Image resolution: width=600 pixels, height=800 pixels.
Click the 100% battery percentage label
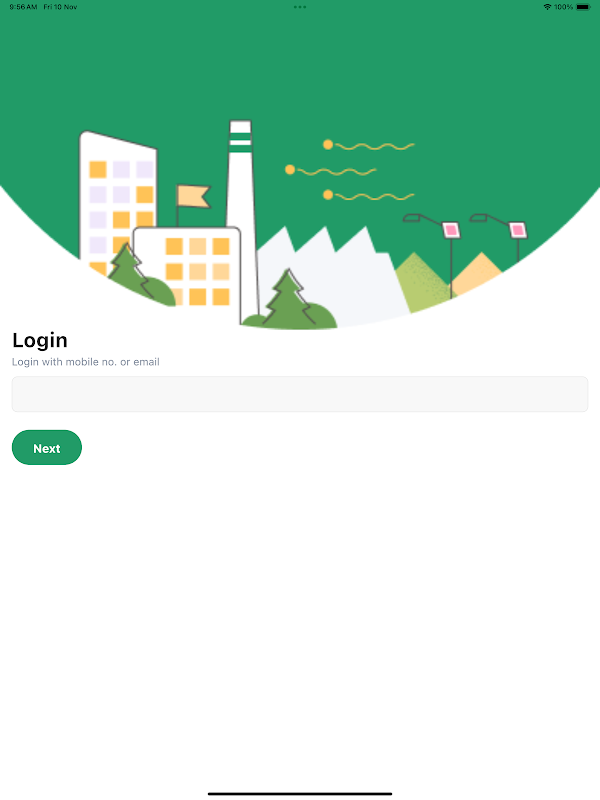click(563, 7)
